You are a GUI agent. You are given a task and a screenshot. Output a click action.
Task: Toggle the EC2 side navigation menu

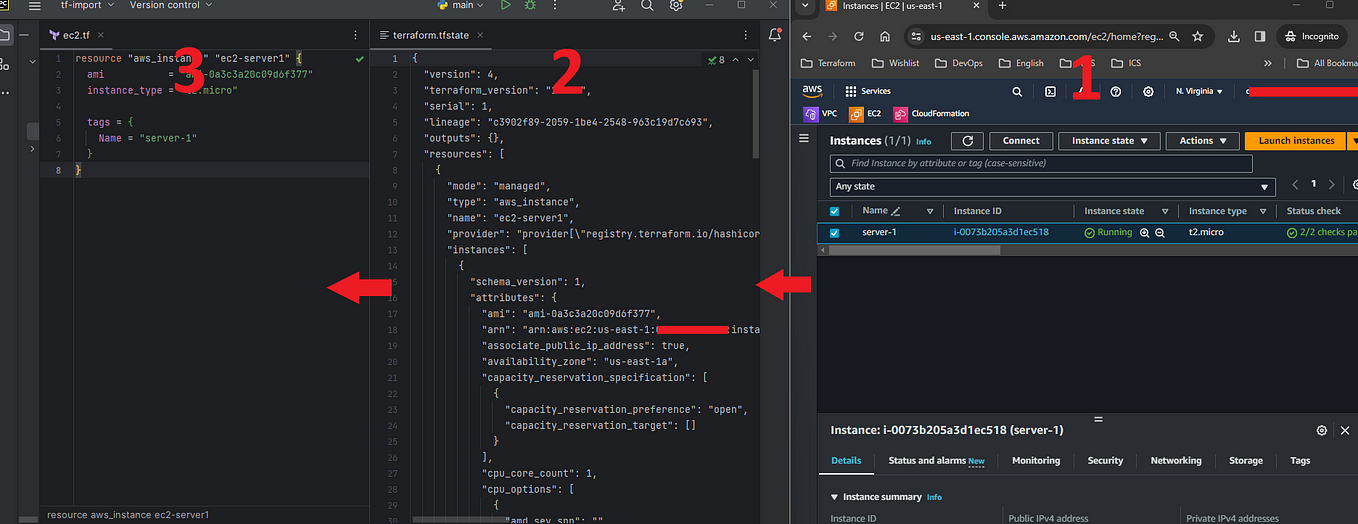pos(803,139)
